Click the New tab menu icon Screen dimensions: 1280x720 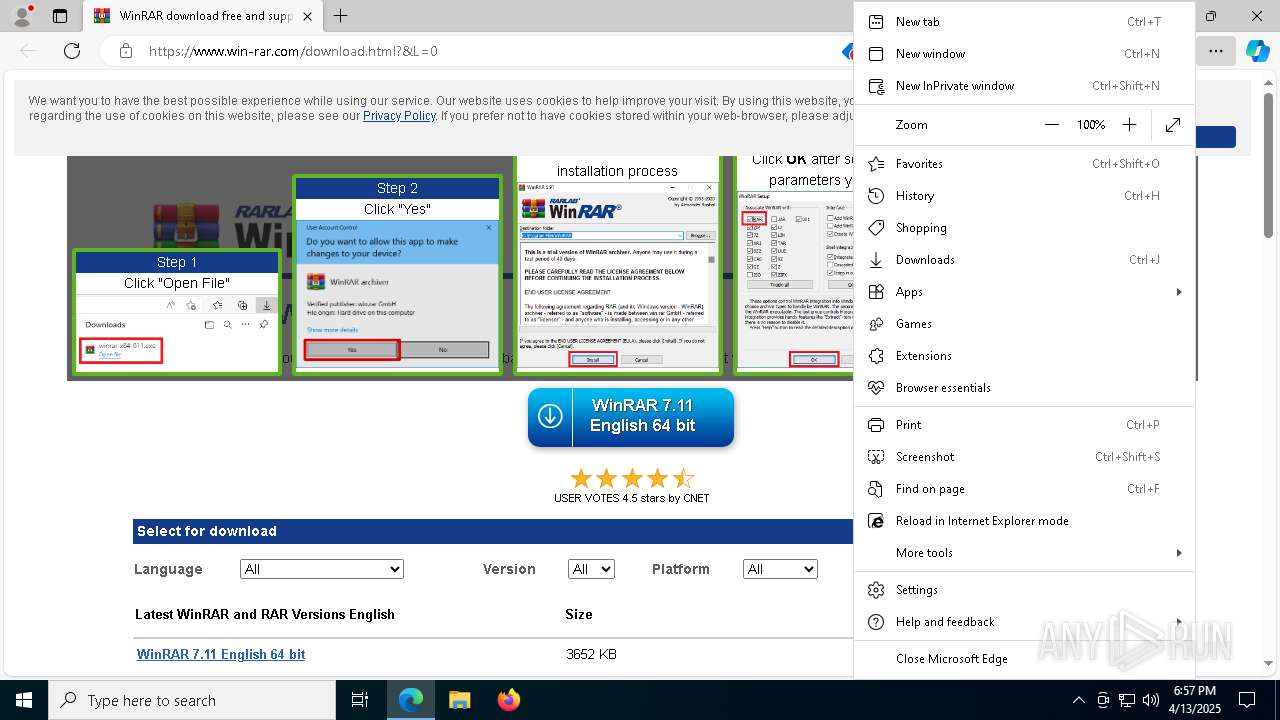tap(876, 22)
